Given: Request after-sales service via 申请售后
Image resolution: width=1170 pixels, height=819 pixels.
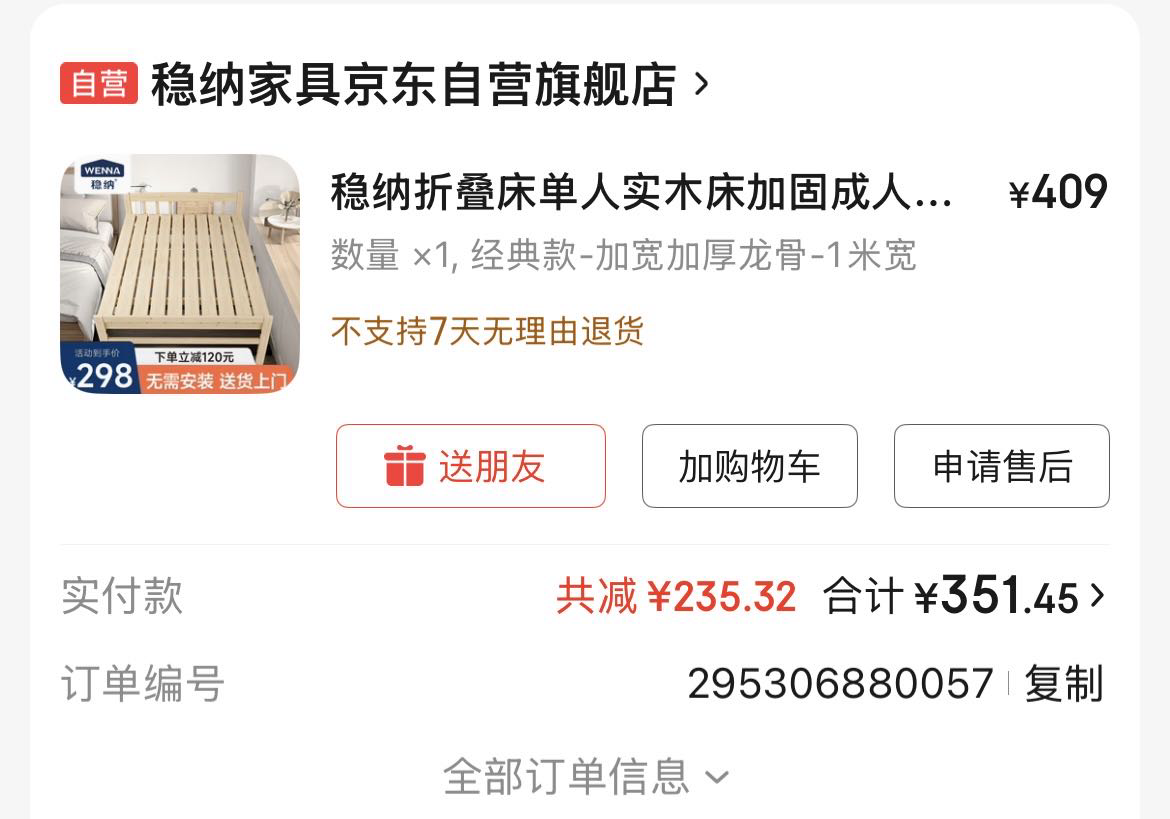Looking at the screenshot, I should (x=1002, y=466).
